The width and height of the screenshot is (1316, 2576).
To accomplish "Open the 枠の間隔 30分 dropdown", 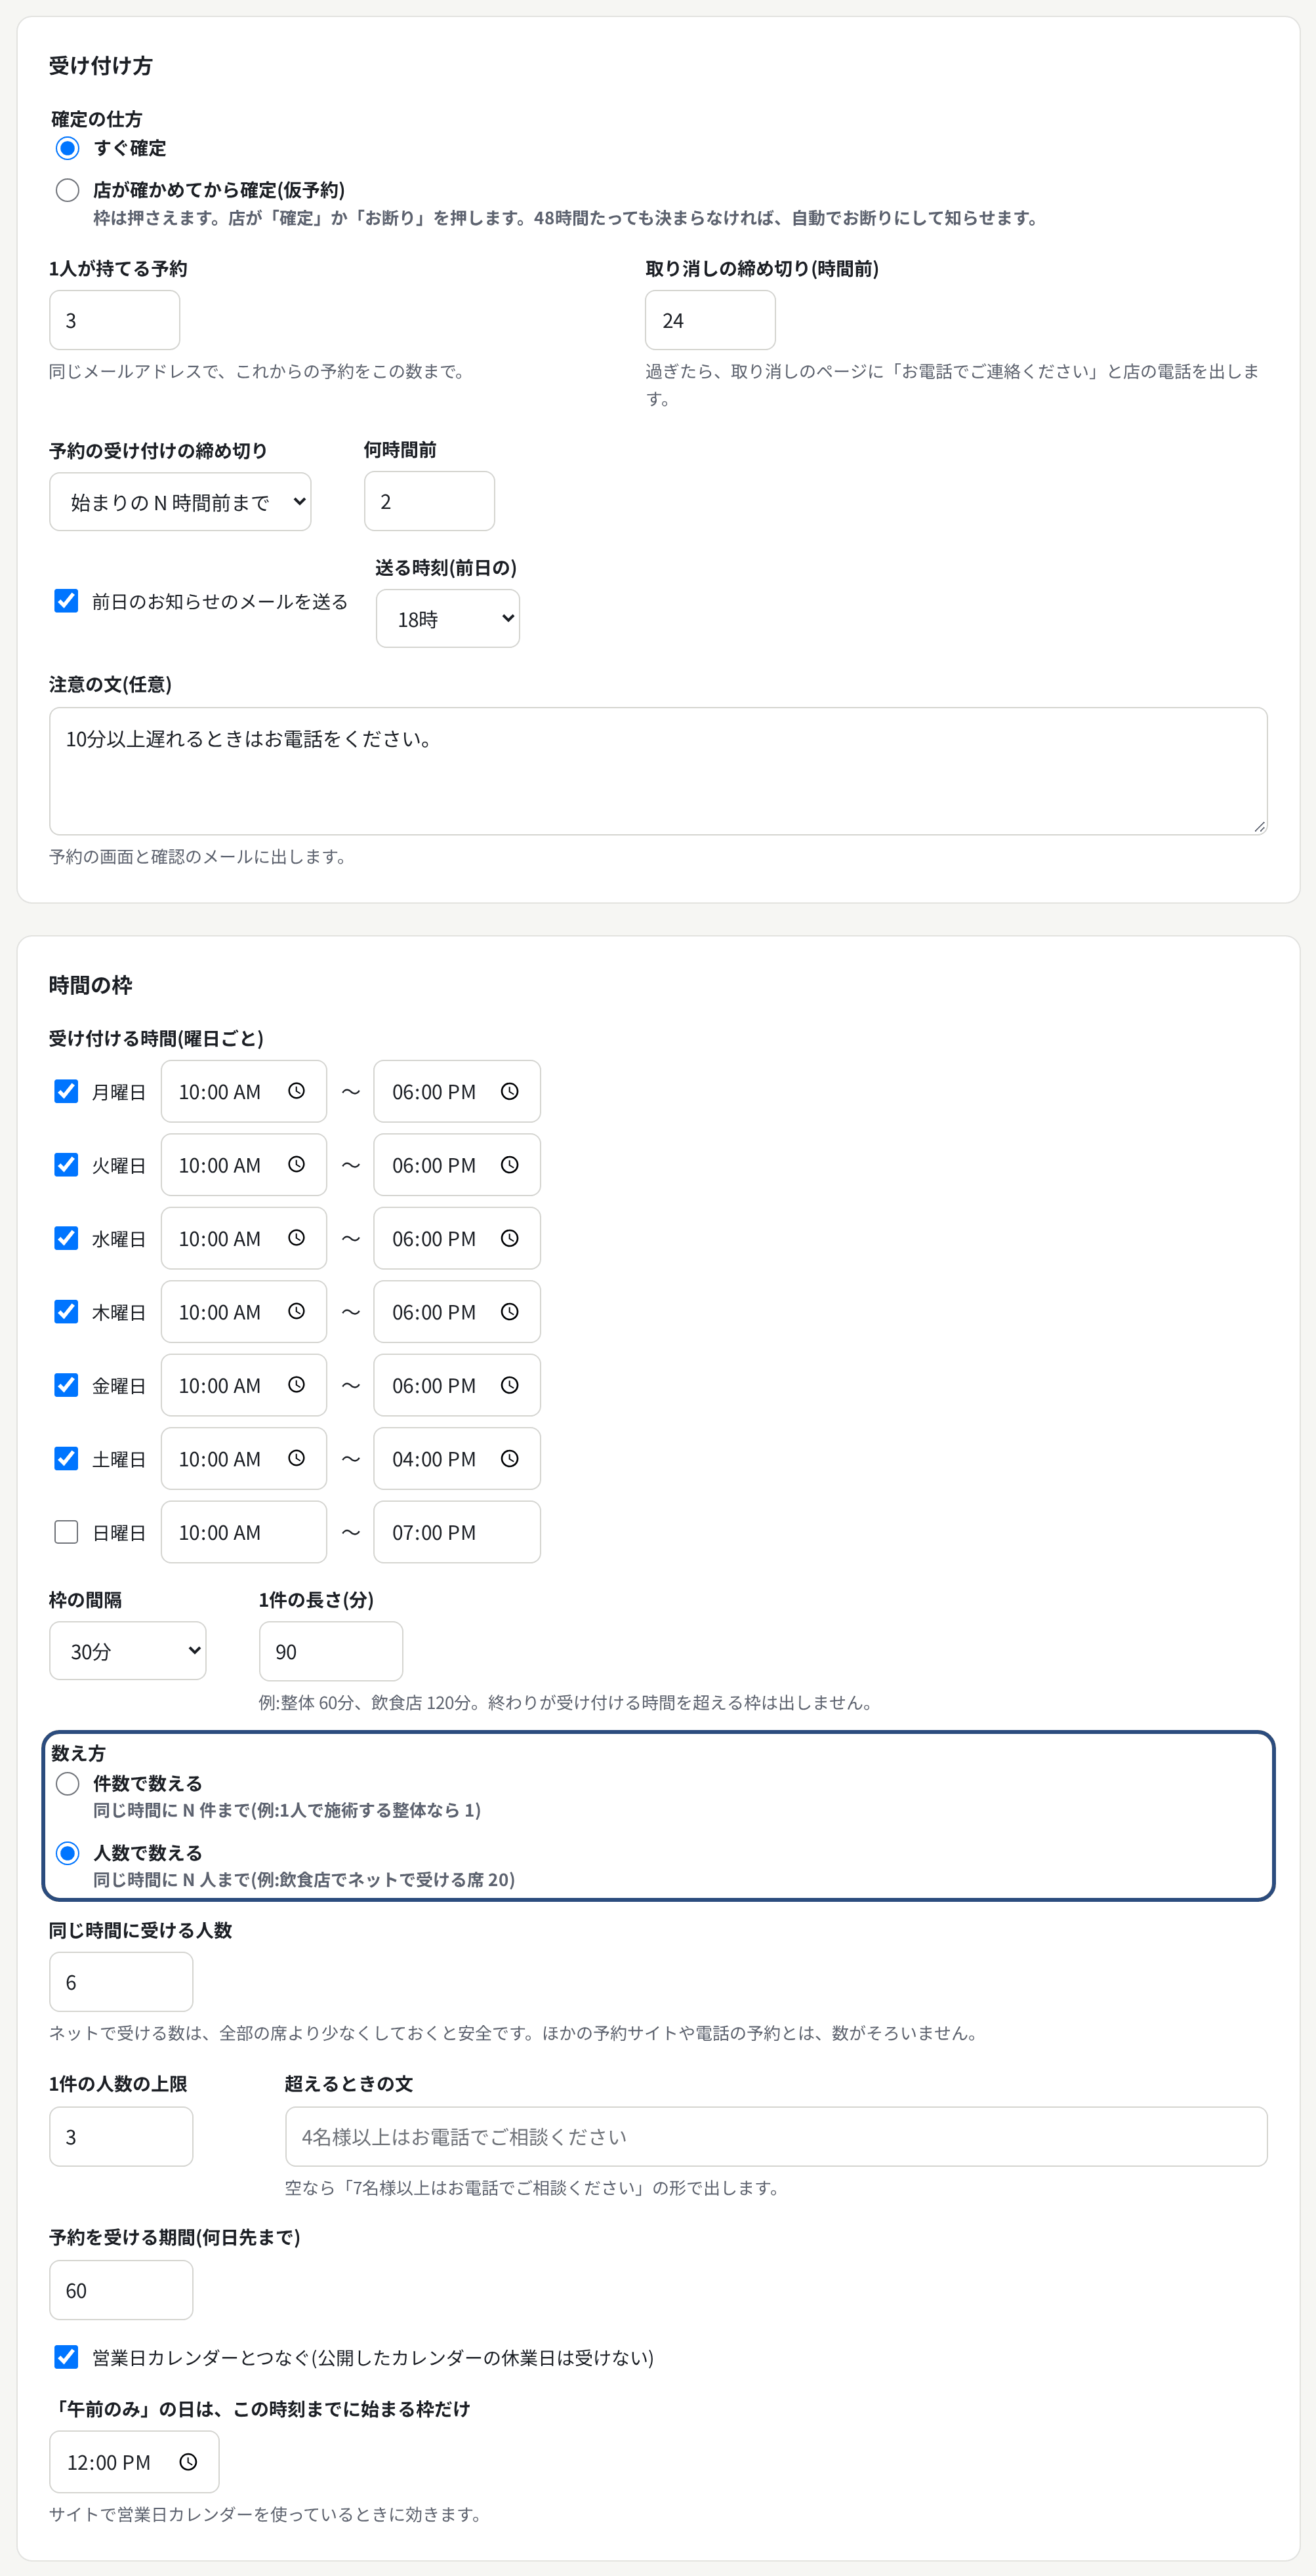I will tap(128, 1651).
